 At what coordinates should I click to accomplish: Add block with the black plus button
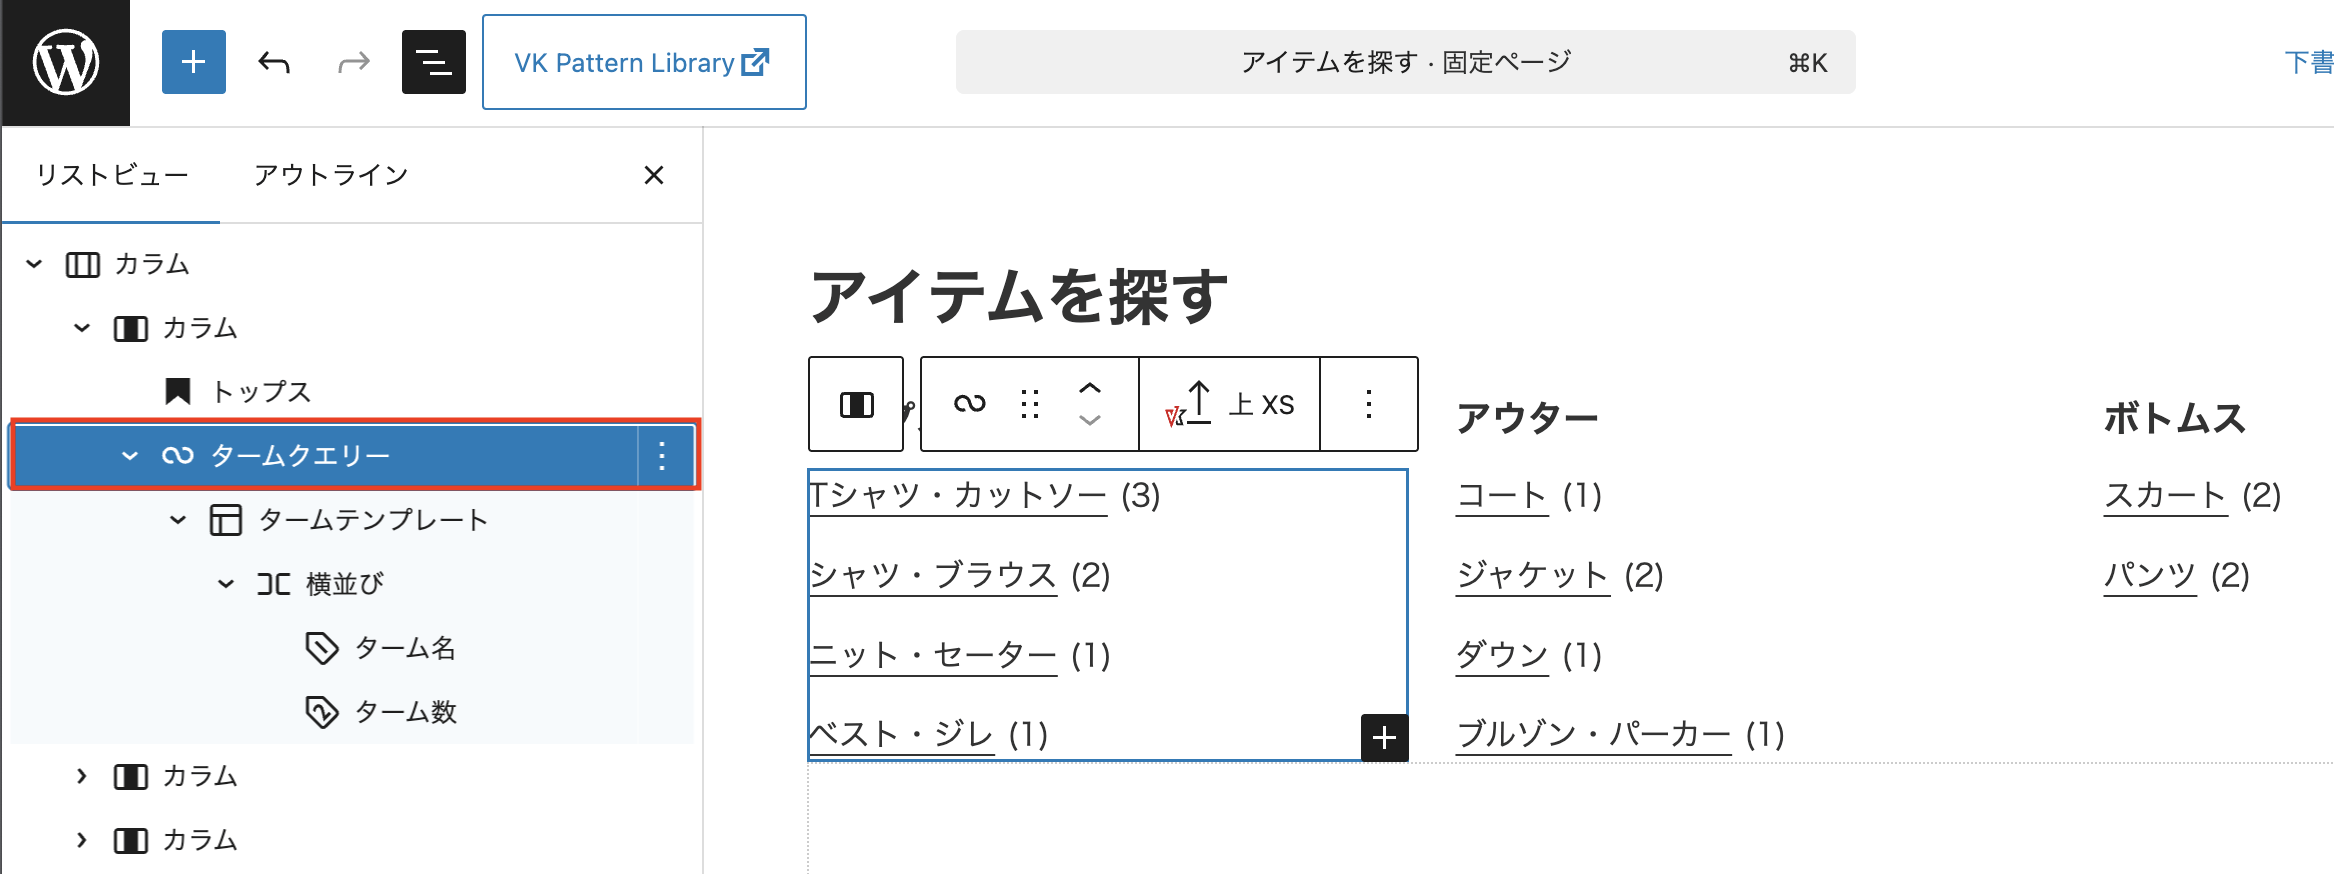[x=1384, y=738]
